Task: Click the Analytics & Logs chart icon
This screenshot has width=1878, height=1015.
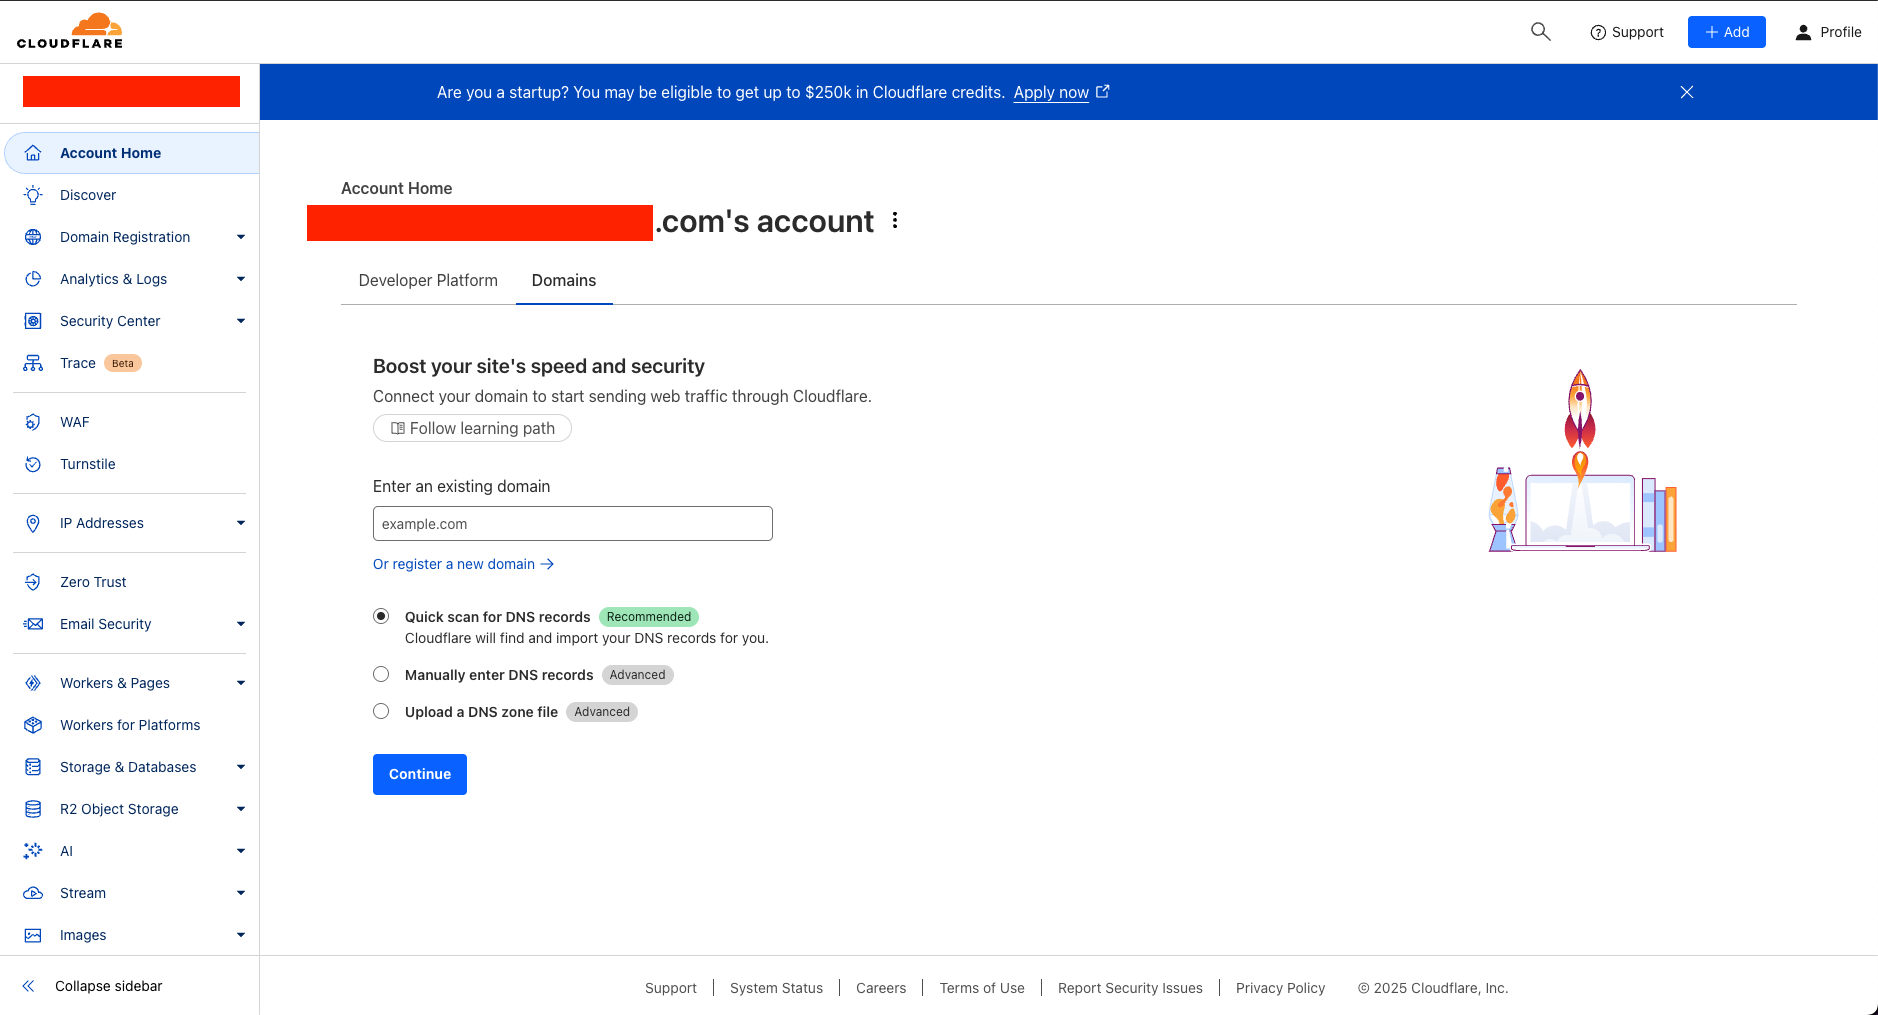Action: (x=33, y=279)
